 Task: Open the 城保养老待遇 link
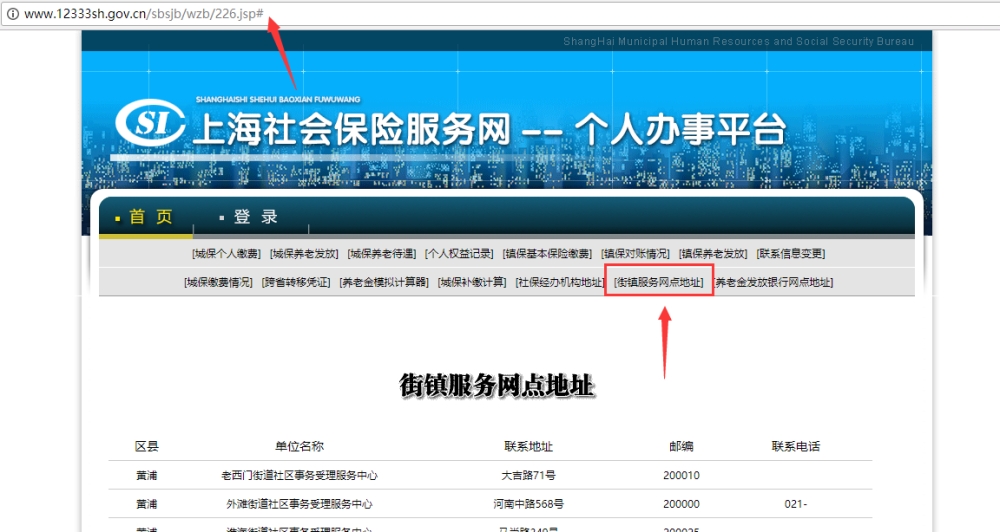[381, 254]
